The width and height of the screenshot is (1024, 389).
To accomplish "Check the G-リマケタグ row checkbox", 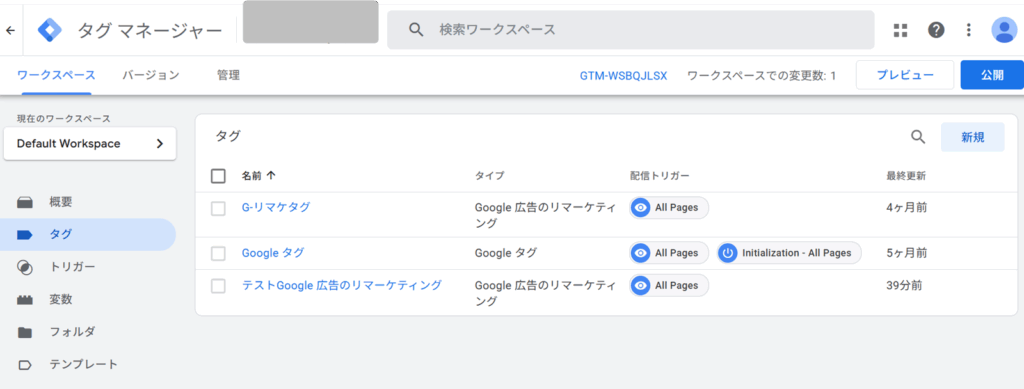I will click(x=218, y=208).
